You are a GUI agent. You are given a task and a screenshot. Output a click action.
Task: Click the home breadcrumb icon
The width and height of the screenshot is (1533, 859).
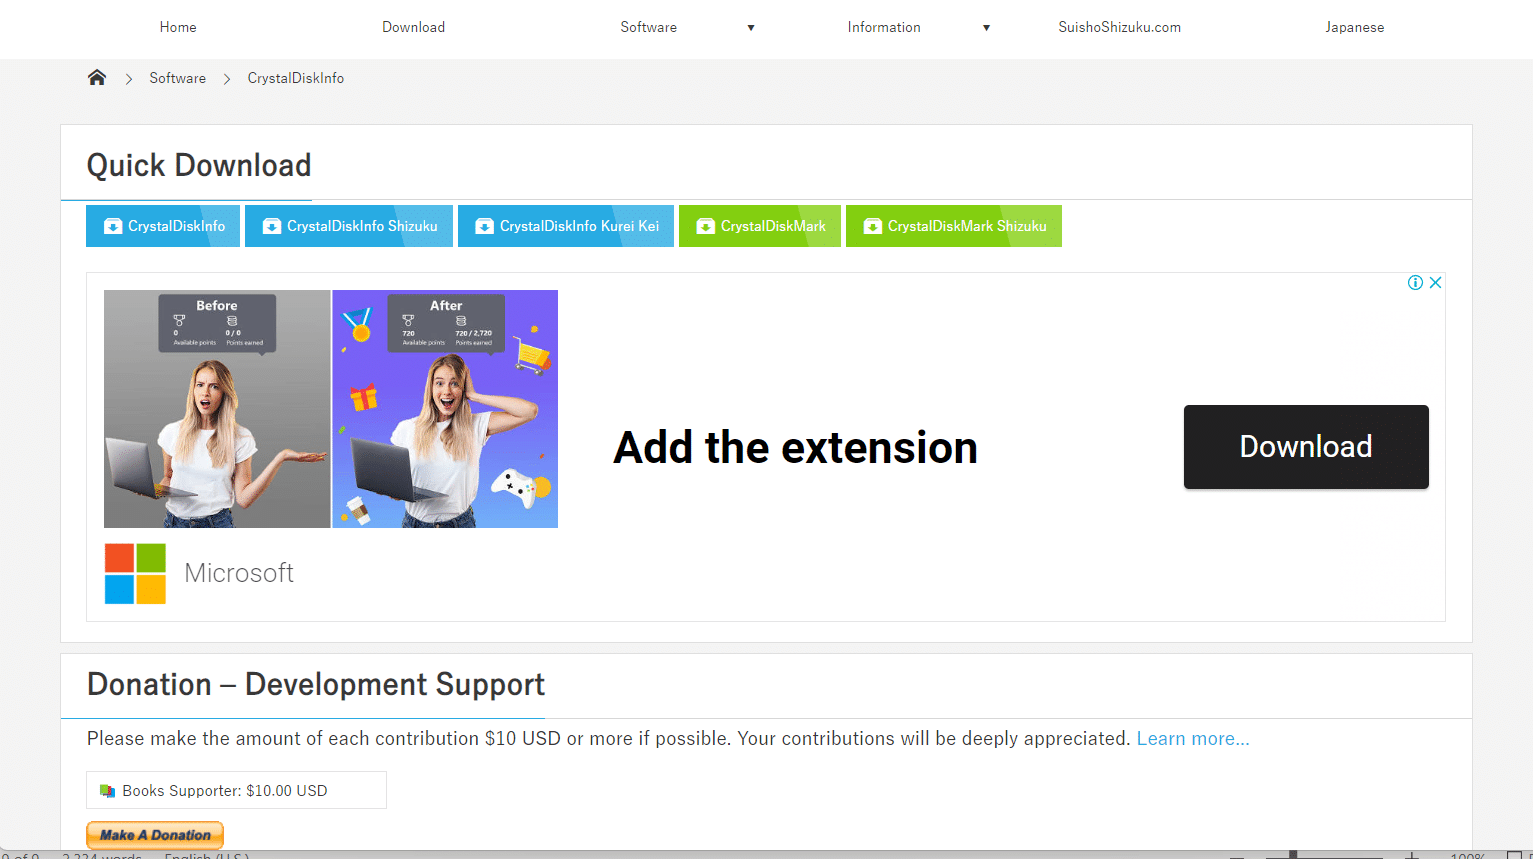point(97,78)
